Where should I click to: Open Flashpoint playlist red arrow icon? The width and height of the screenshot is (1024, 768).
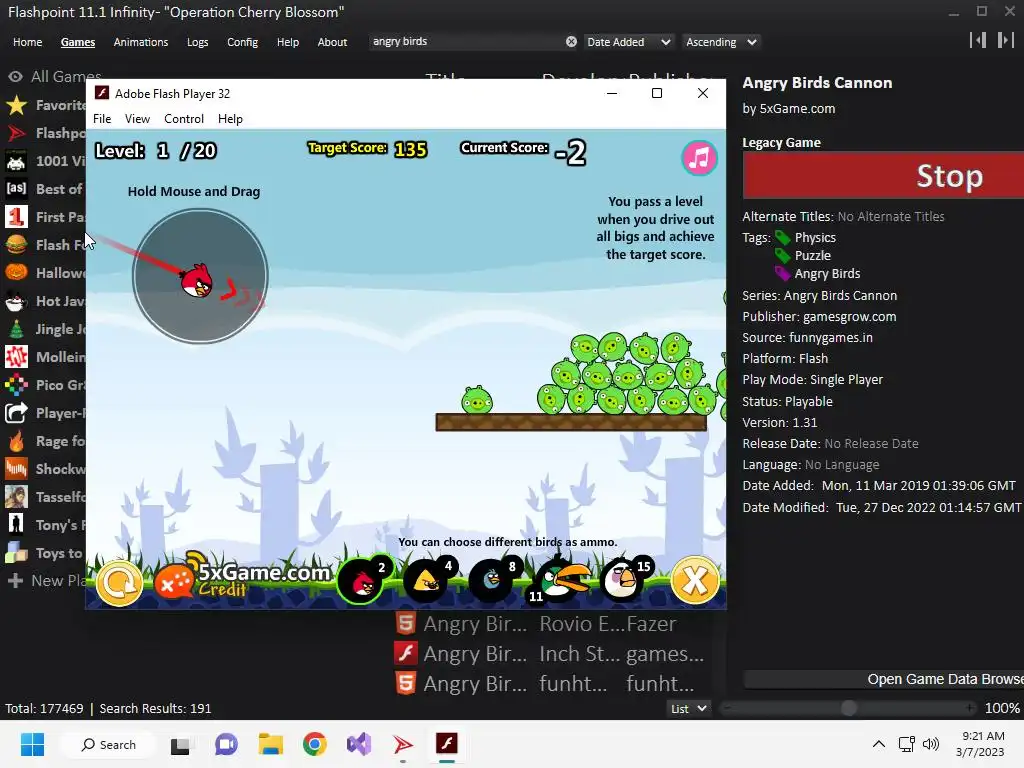pyautogui.click(x=16, y=133)
